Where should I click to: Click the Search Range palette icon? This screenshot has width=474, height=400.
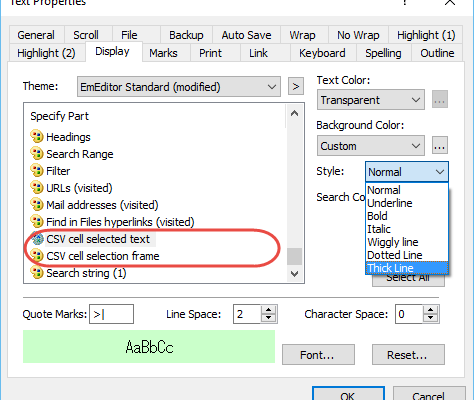pyautogui.click(x=37, y=154)
